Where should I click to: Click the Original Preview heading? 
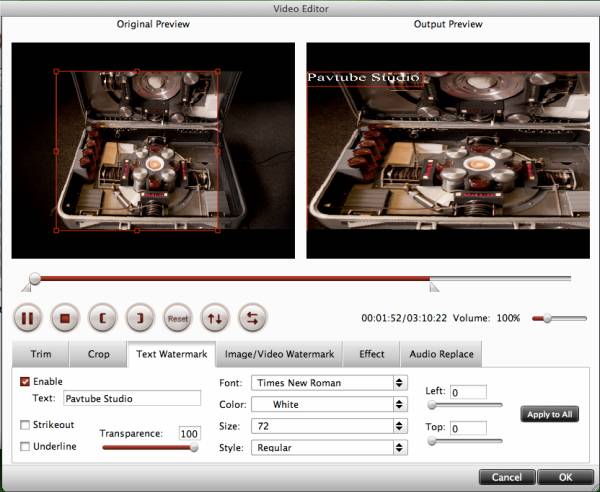point(153,24)
